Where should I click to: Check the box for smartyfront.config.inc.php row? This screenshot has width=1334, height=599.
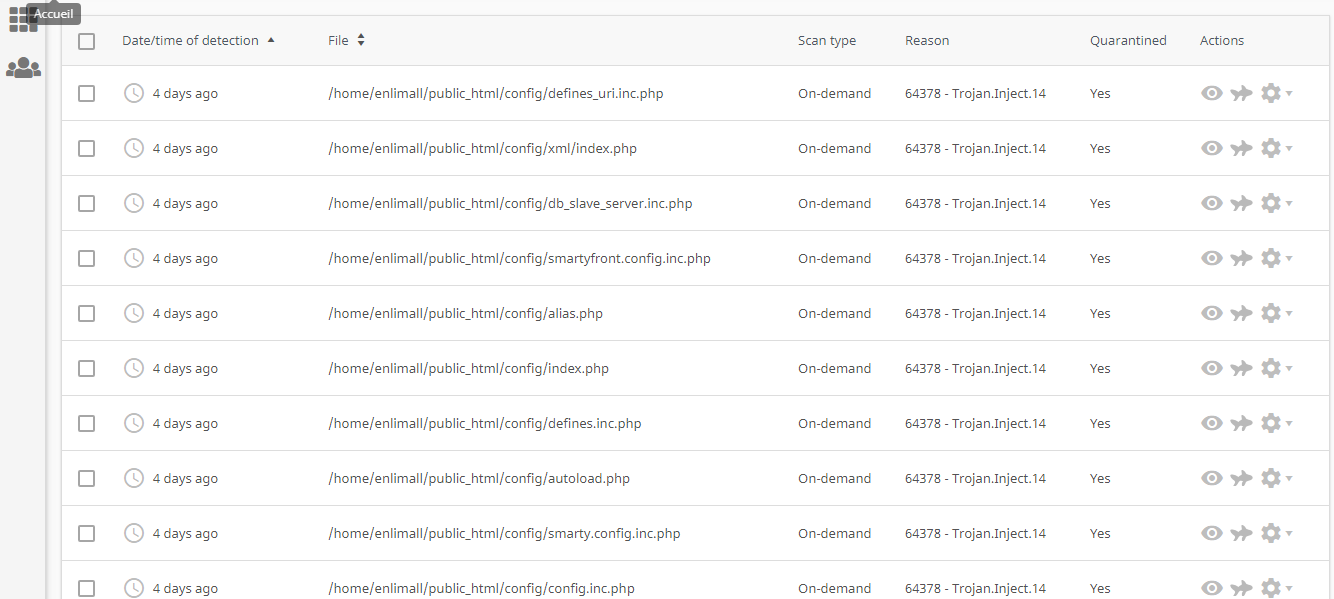(86, 258)
